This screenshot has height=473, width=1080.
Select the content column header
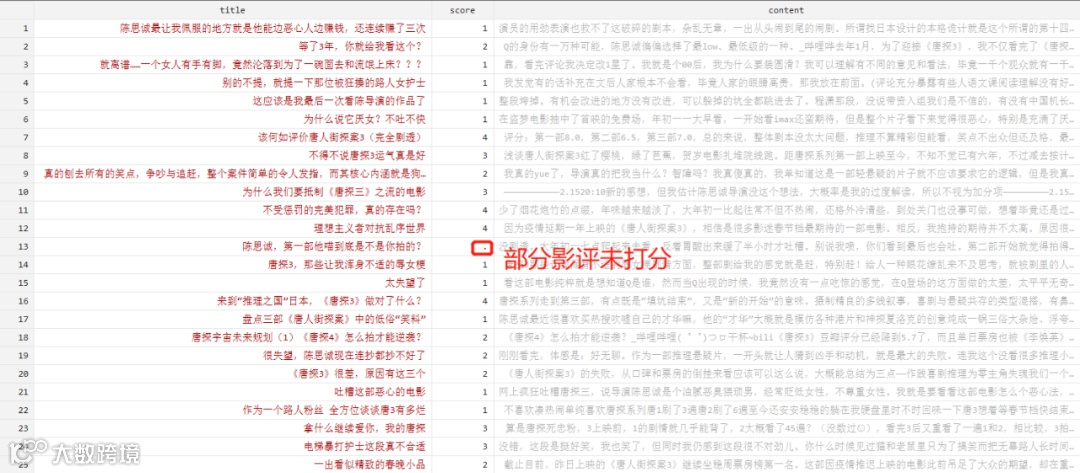coord(786,10)
